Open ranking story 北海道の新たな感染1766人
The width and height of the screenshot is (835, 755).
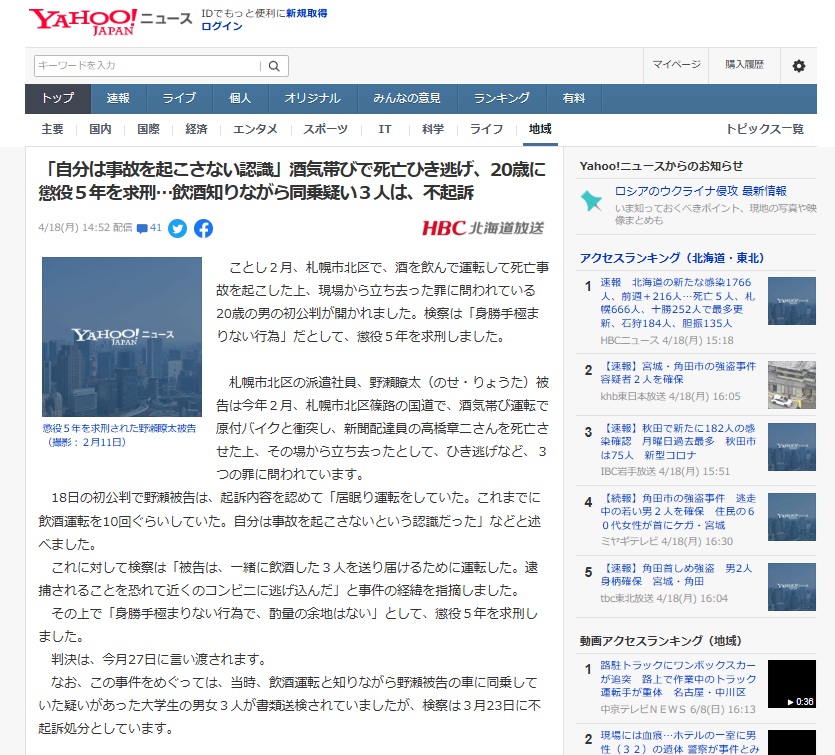[x=677, y=302]
